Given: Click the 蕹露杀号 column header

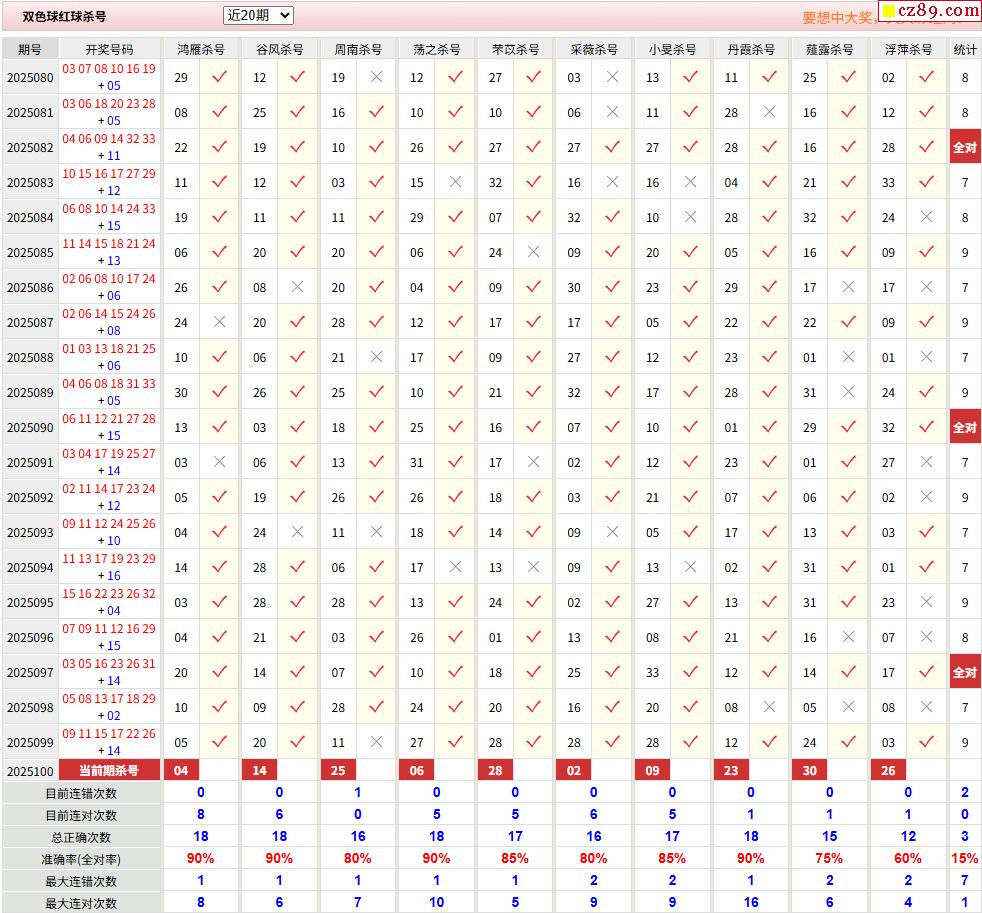Looking at the screenshot, I should tap(829, 49).
